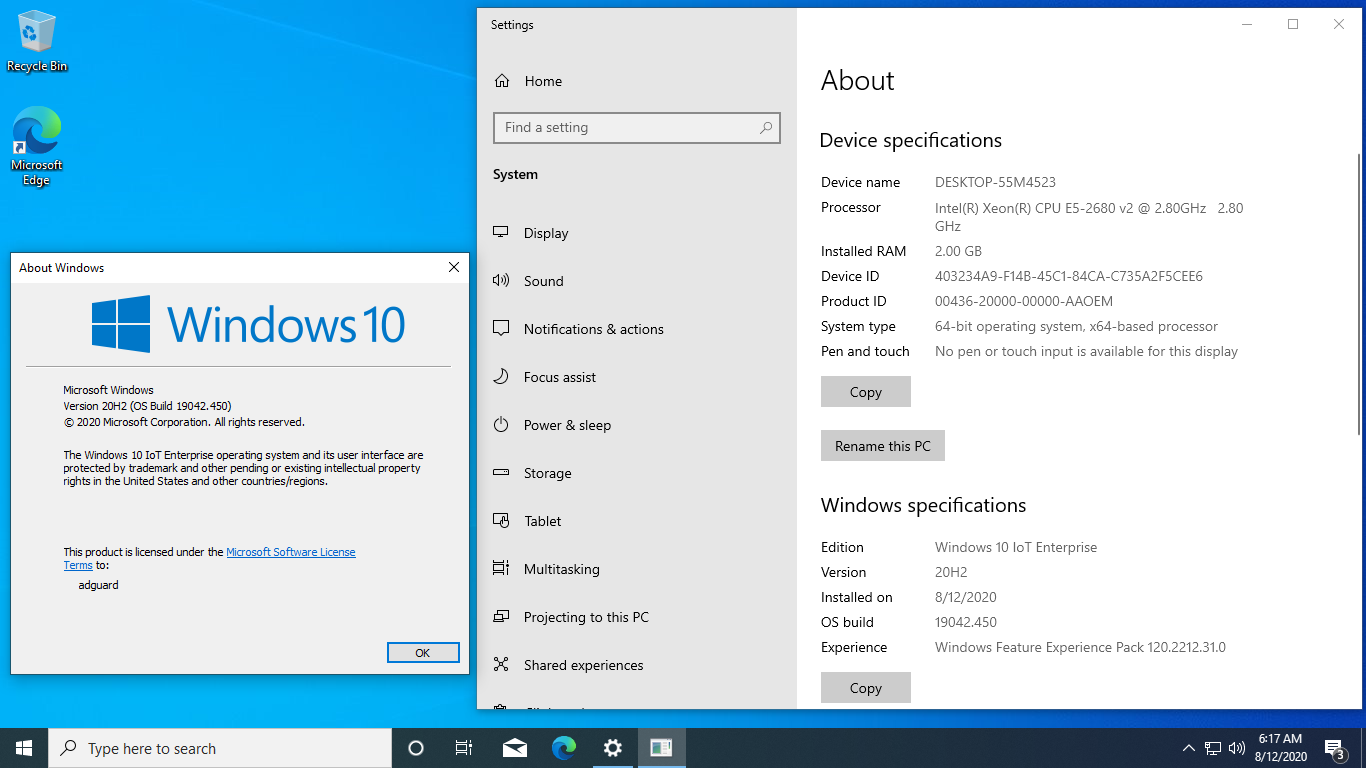
Task: Open the Recycle Bin desktop icon
Action: (37, 42)
